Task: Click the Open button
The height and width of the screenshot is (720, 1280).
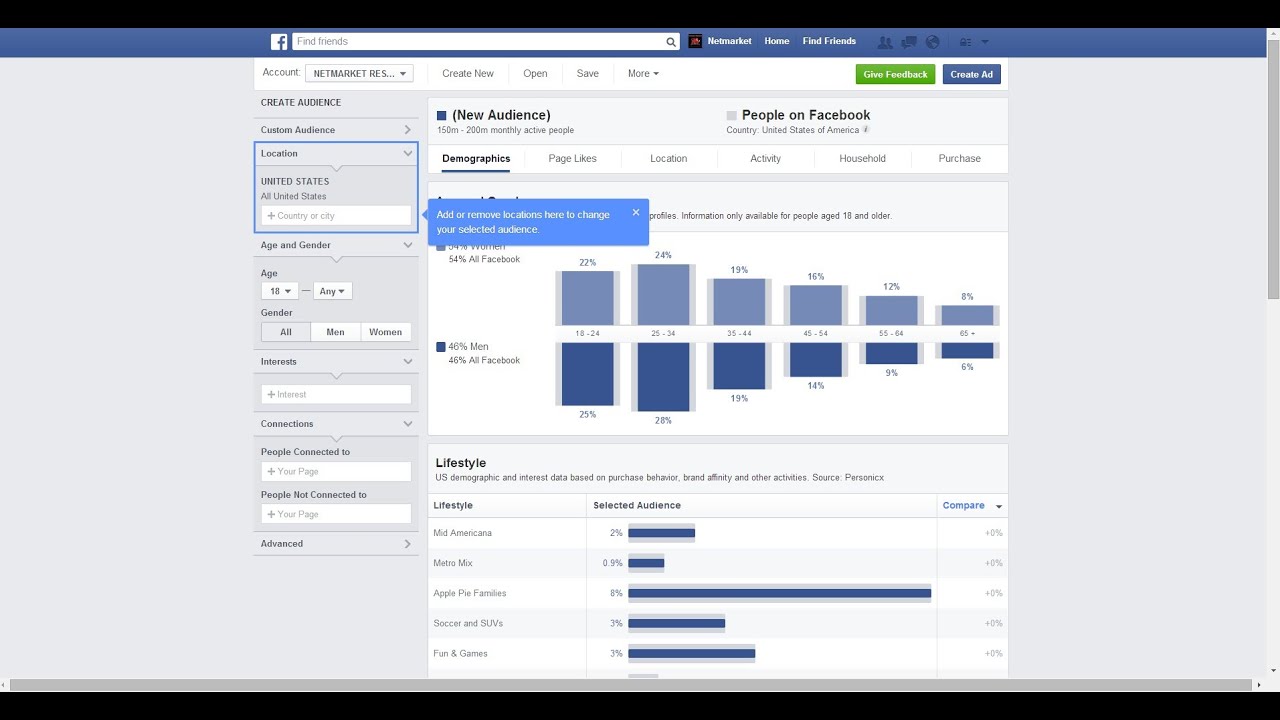Action: tap(535, 74)
